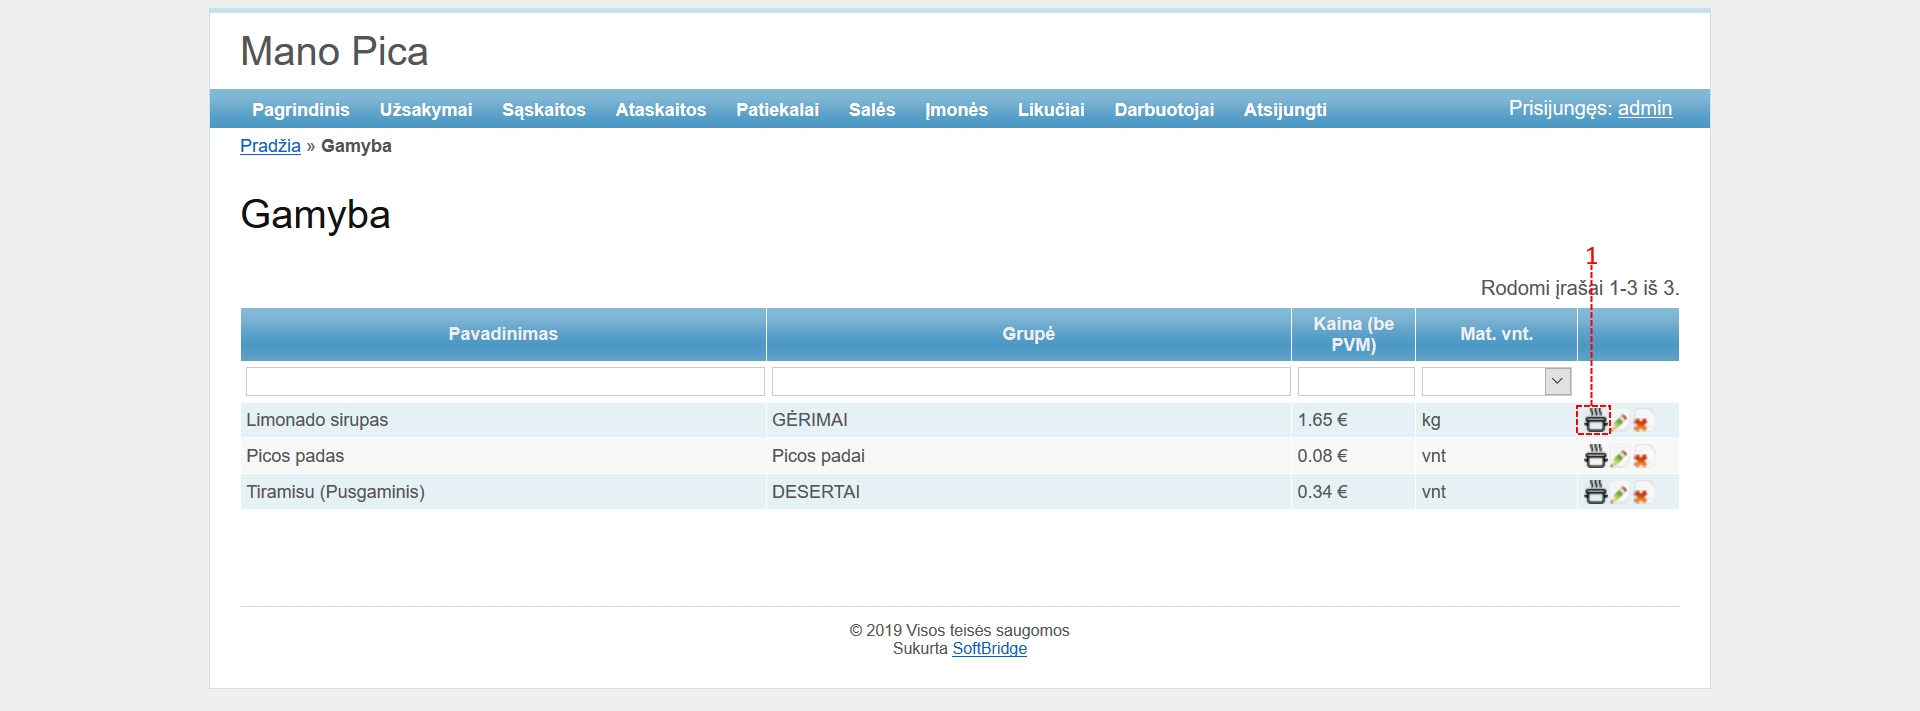Visit the SoftBridge footer link
Image resolution: width=1920 pixels, height=711 pixels.
(x=989, y=649)
